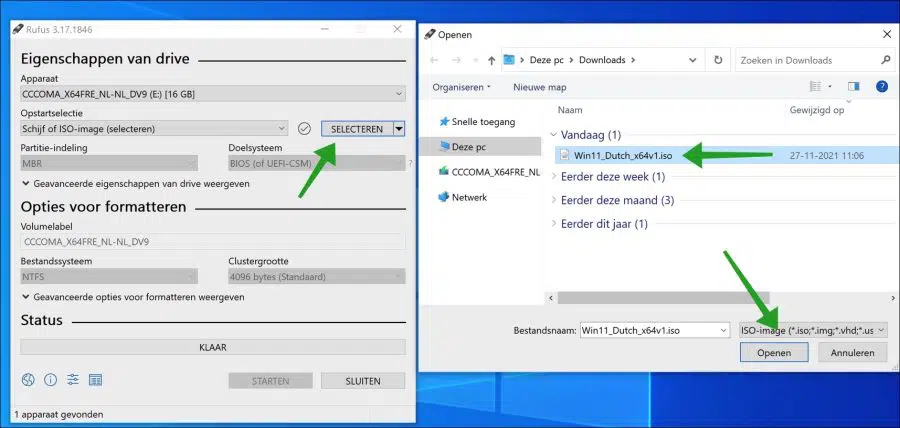Select Netwerk in navigation pane
Image resolution: width=900 pixels, height=428 pixels.
pyautogui.click(x=463, y=197)
